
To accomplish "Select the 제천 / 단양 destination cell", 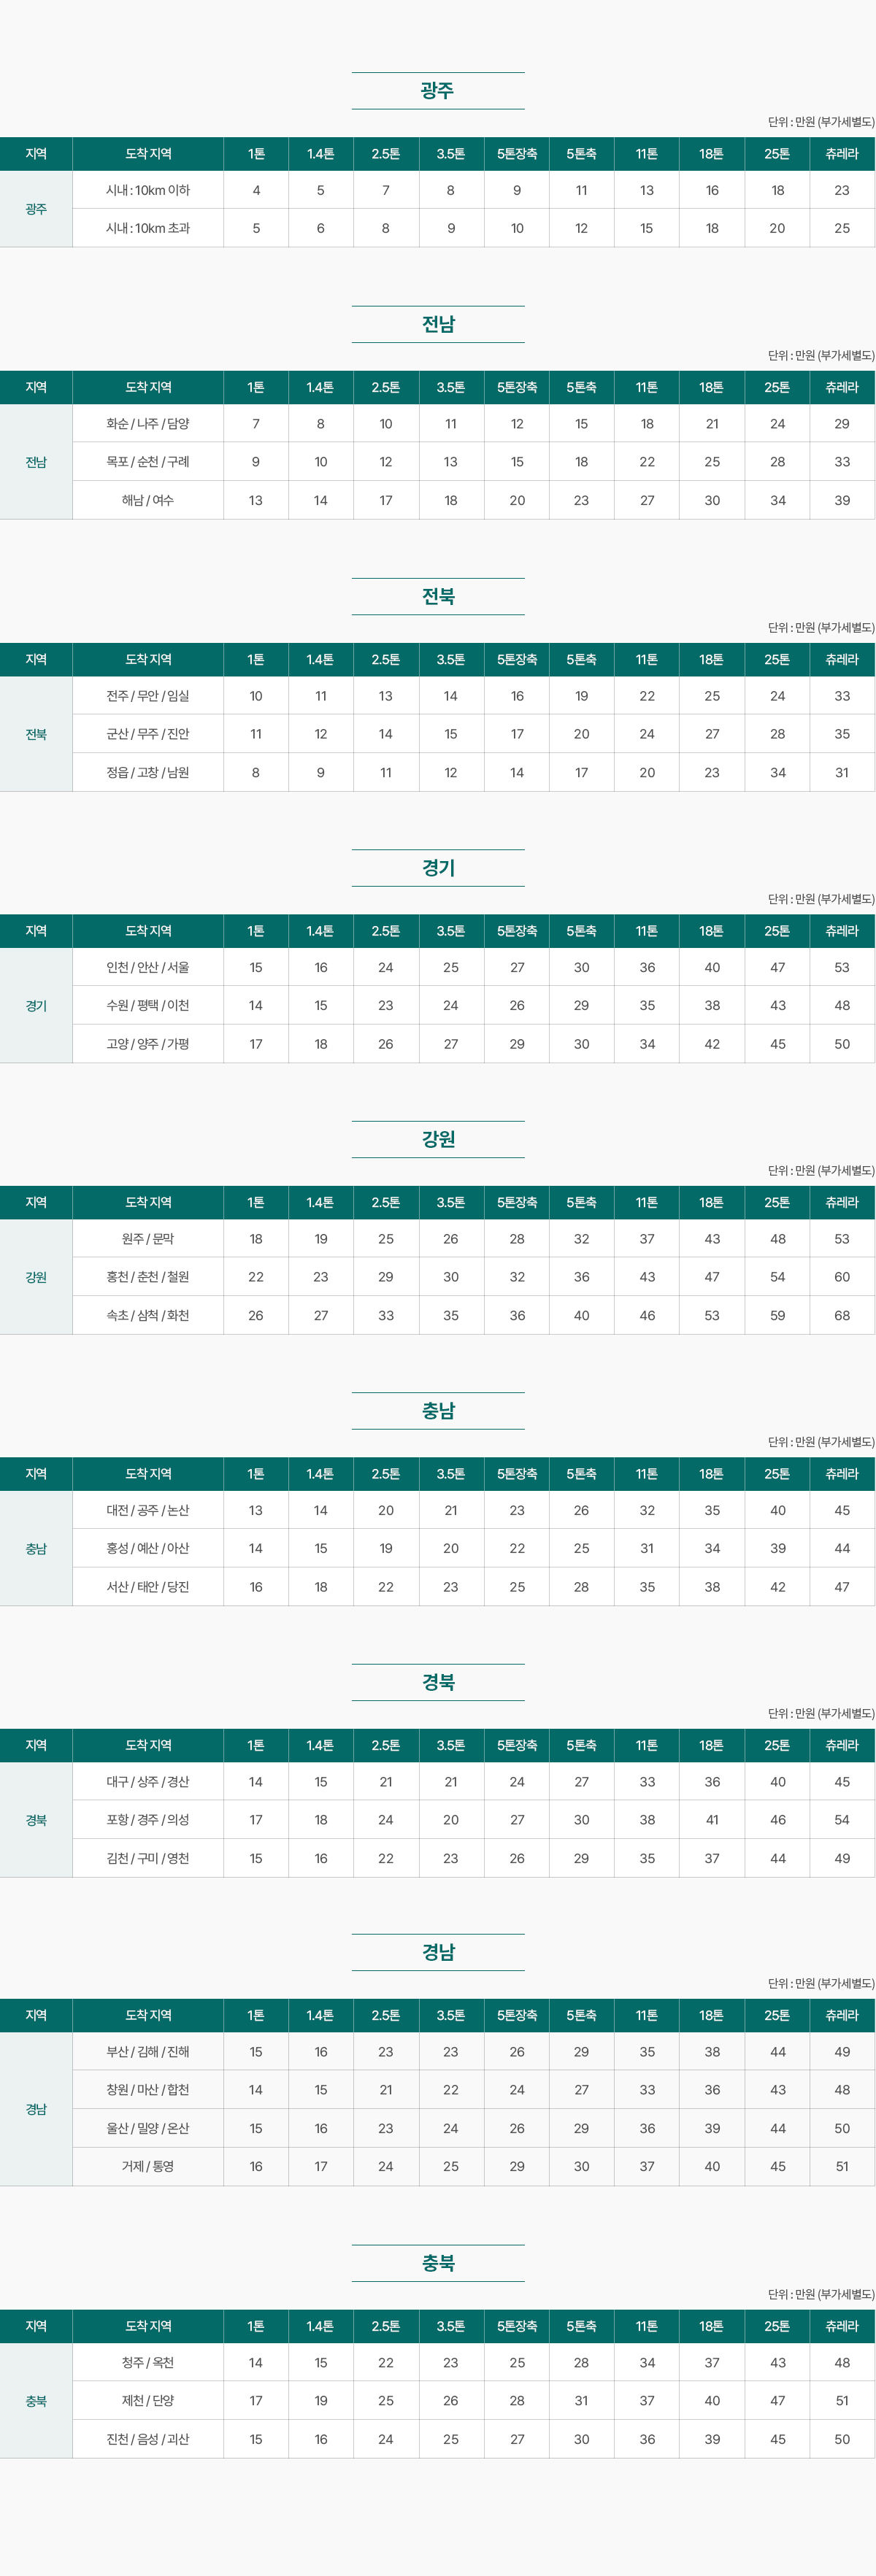I will tap(148, 2400).
